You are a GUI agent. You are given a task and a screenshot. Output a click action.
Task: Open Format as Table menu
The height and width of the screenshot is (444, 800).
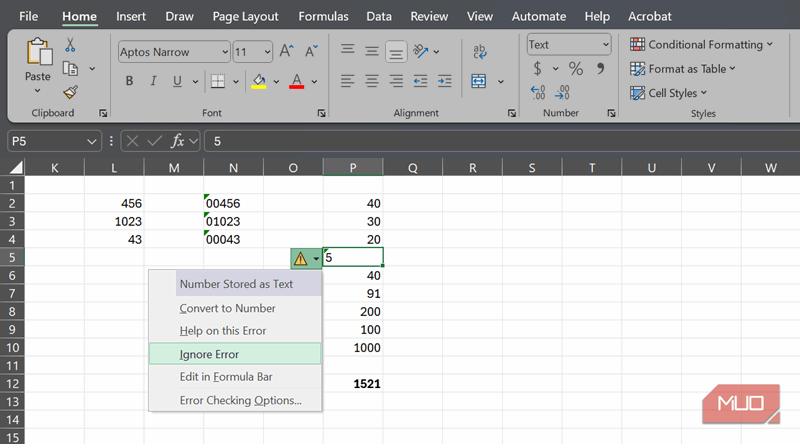click(683, 68)
